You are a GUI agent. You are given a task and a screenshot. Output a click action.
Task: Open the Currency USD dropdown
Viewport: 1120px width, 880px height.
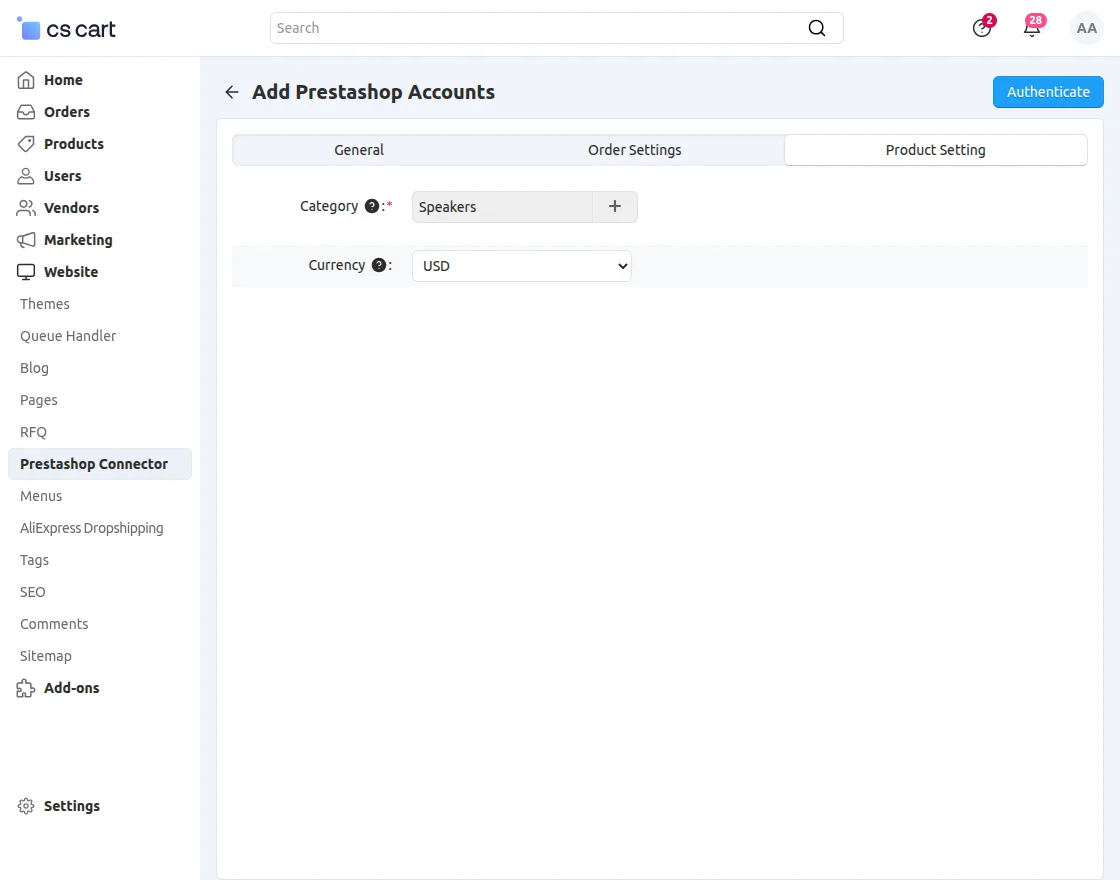(522, 266)
